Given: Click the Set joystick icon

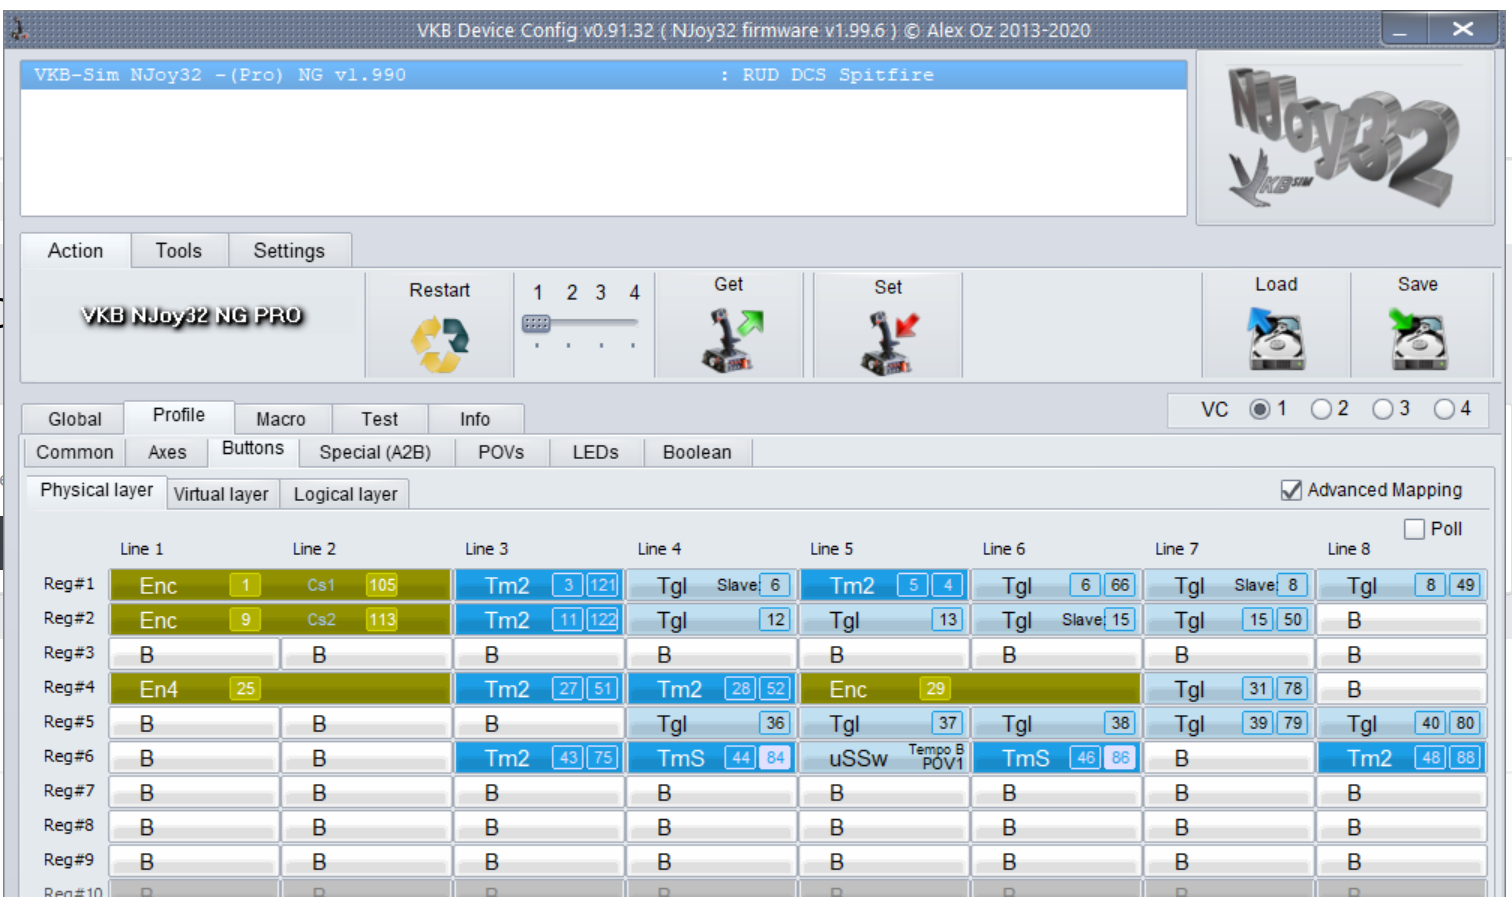Looking at the screenshot, I should 889,343.
